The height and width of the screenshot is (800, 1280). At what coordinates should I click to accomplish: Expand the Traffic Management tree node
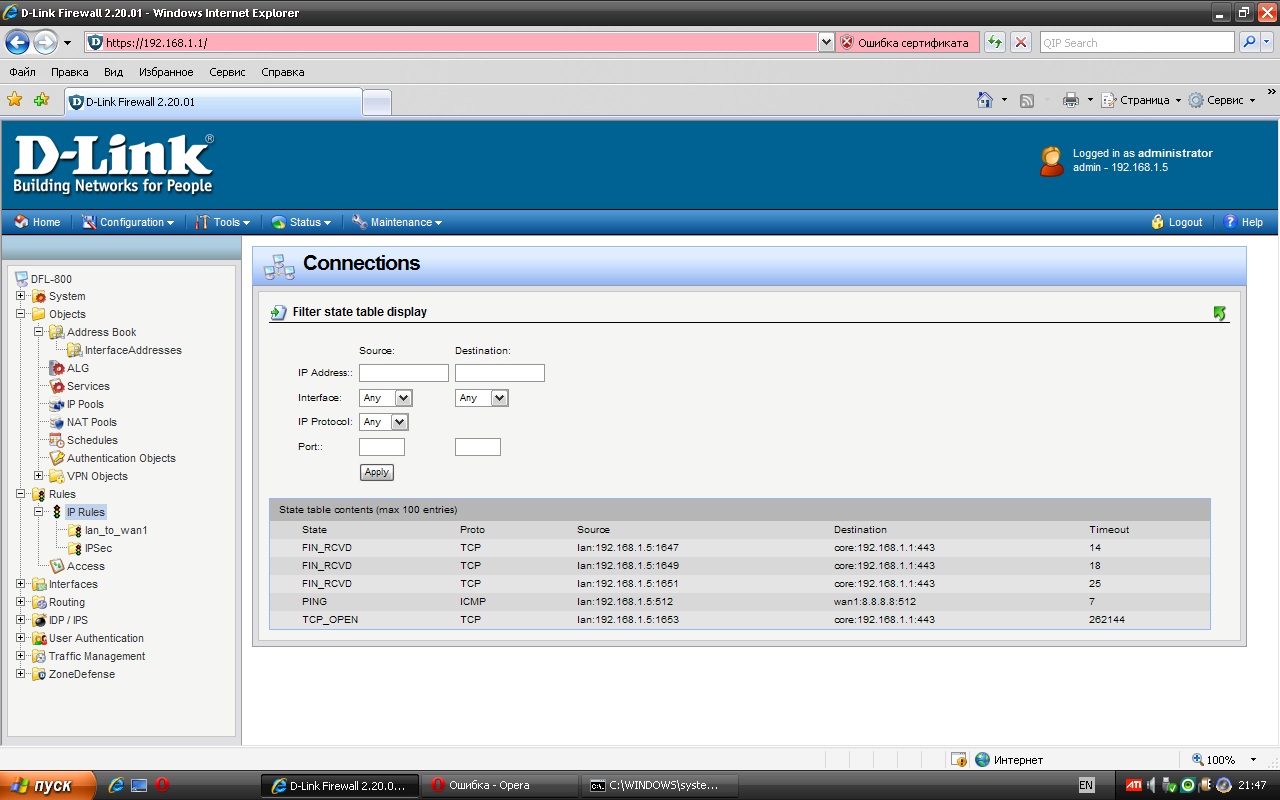coord(20,656)
